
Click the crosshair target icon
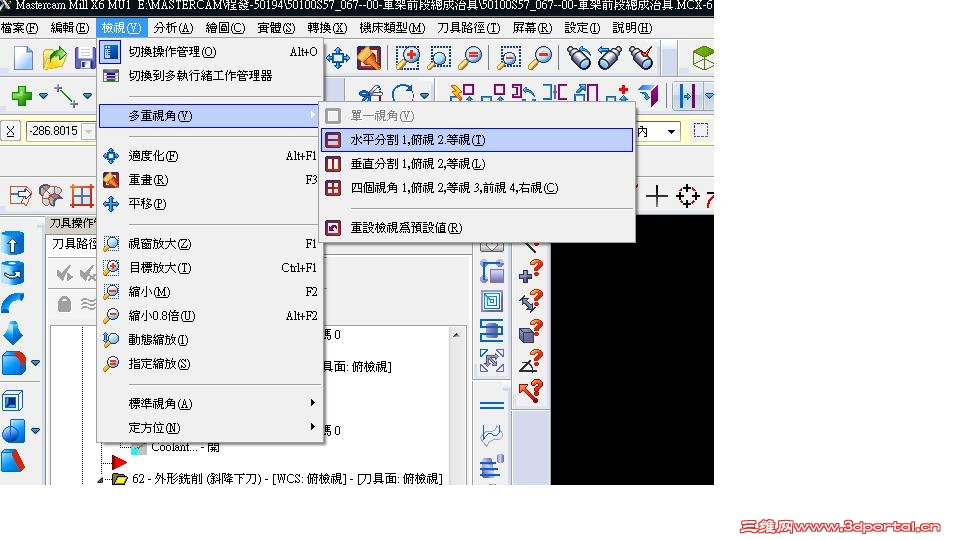[688, 196]
